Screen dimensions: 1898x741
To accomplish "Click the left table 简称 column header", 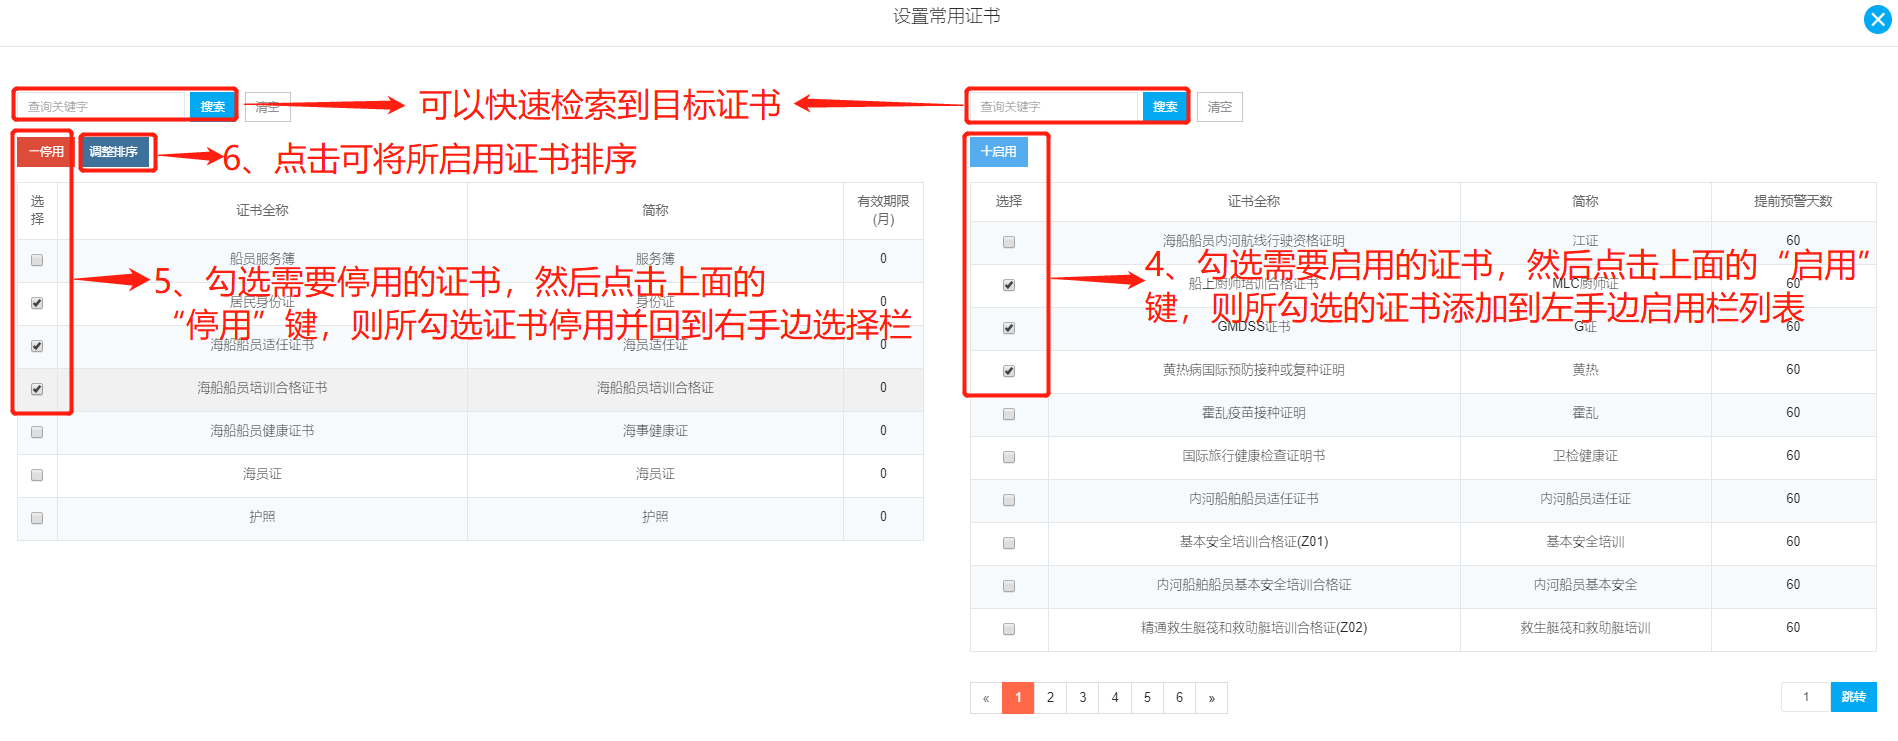I will [x=655, y=211].
